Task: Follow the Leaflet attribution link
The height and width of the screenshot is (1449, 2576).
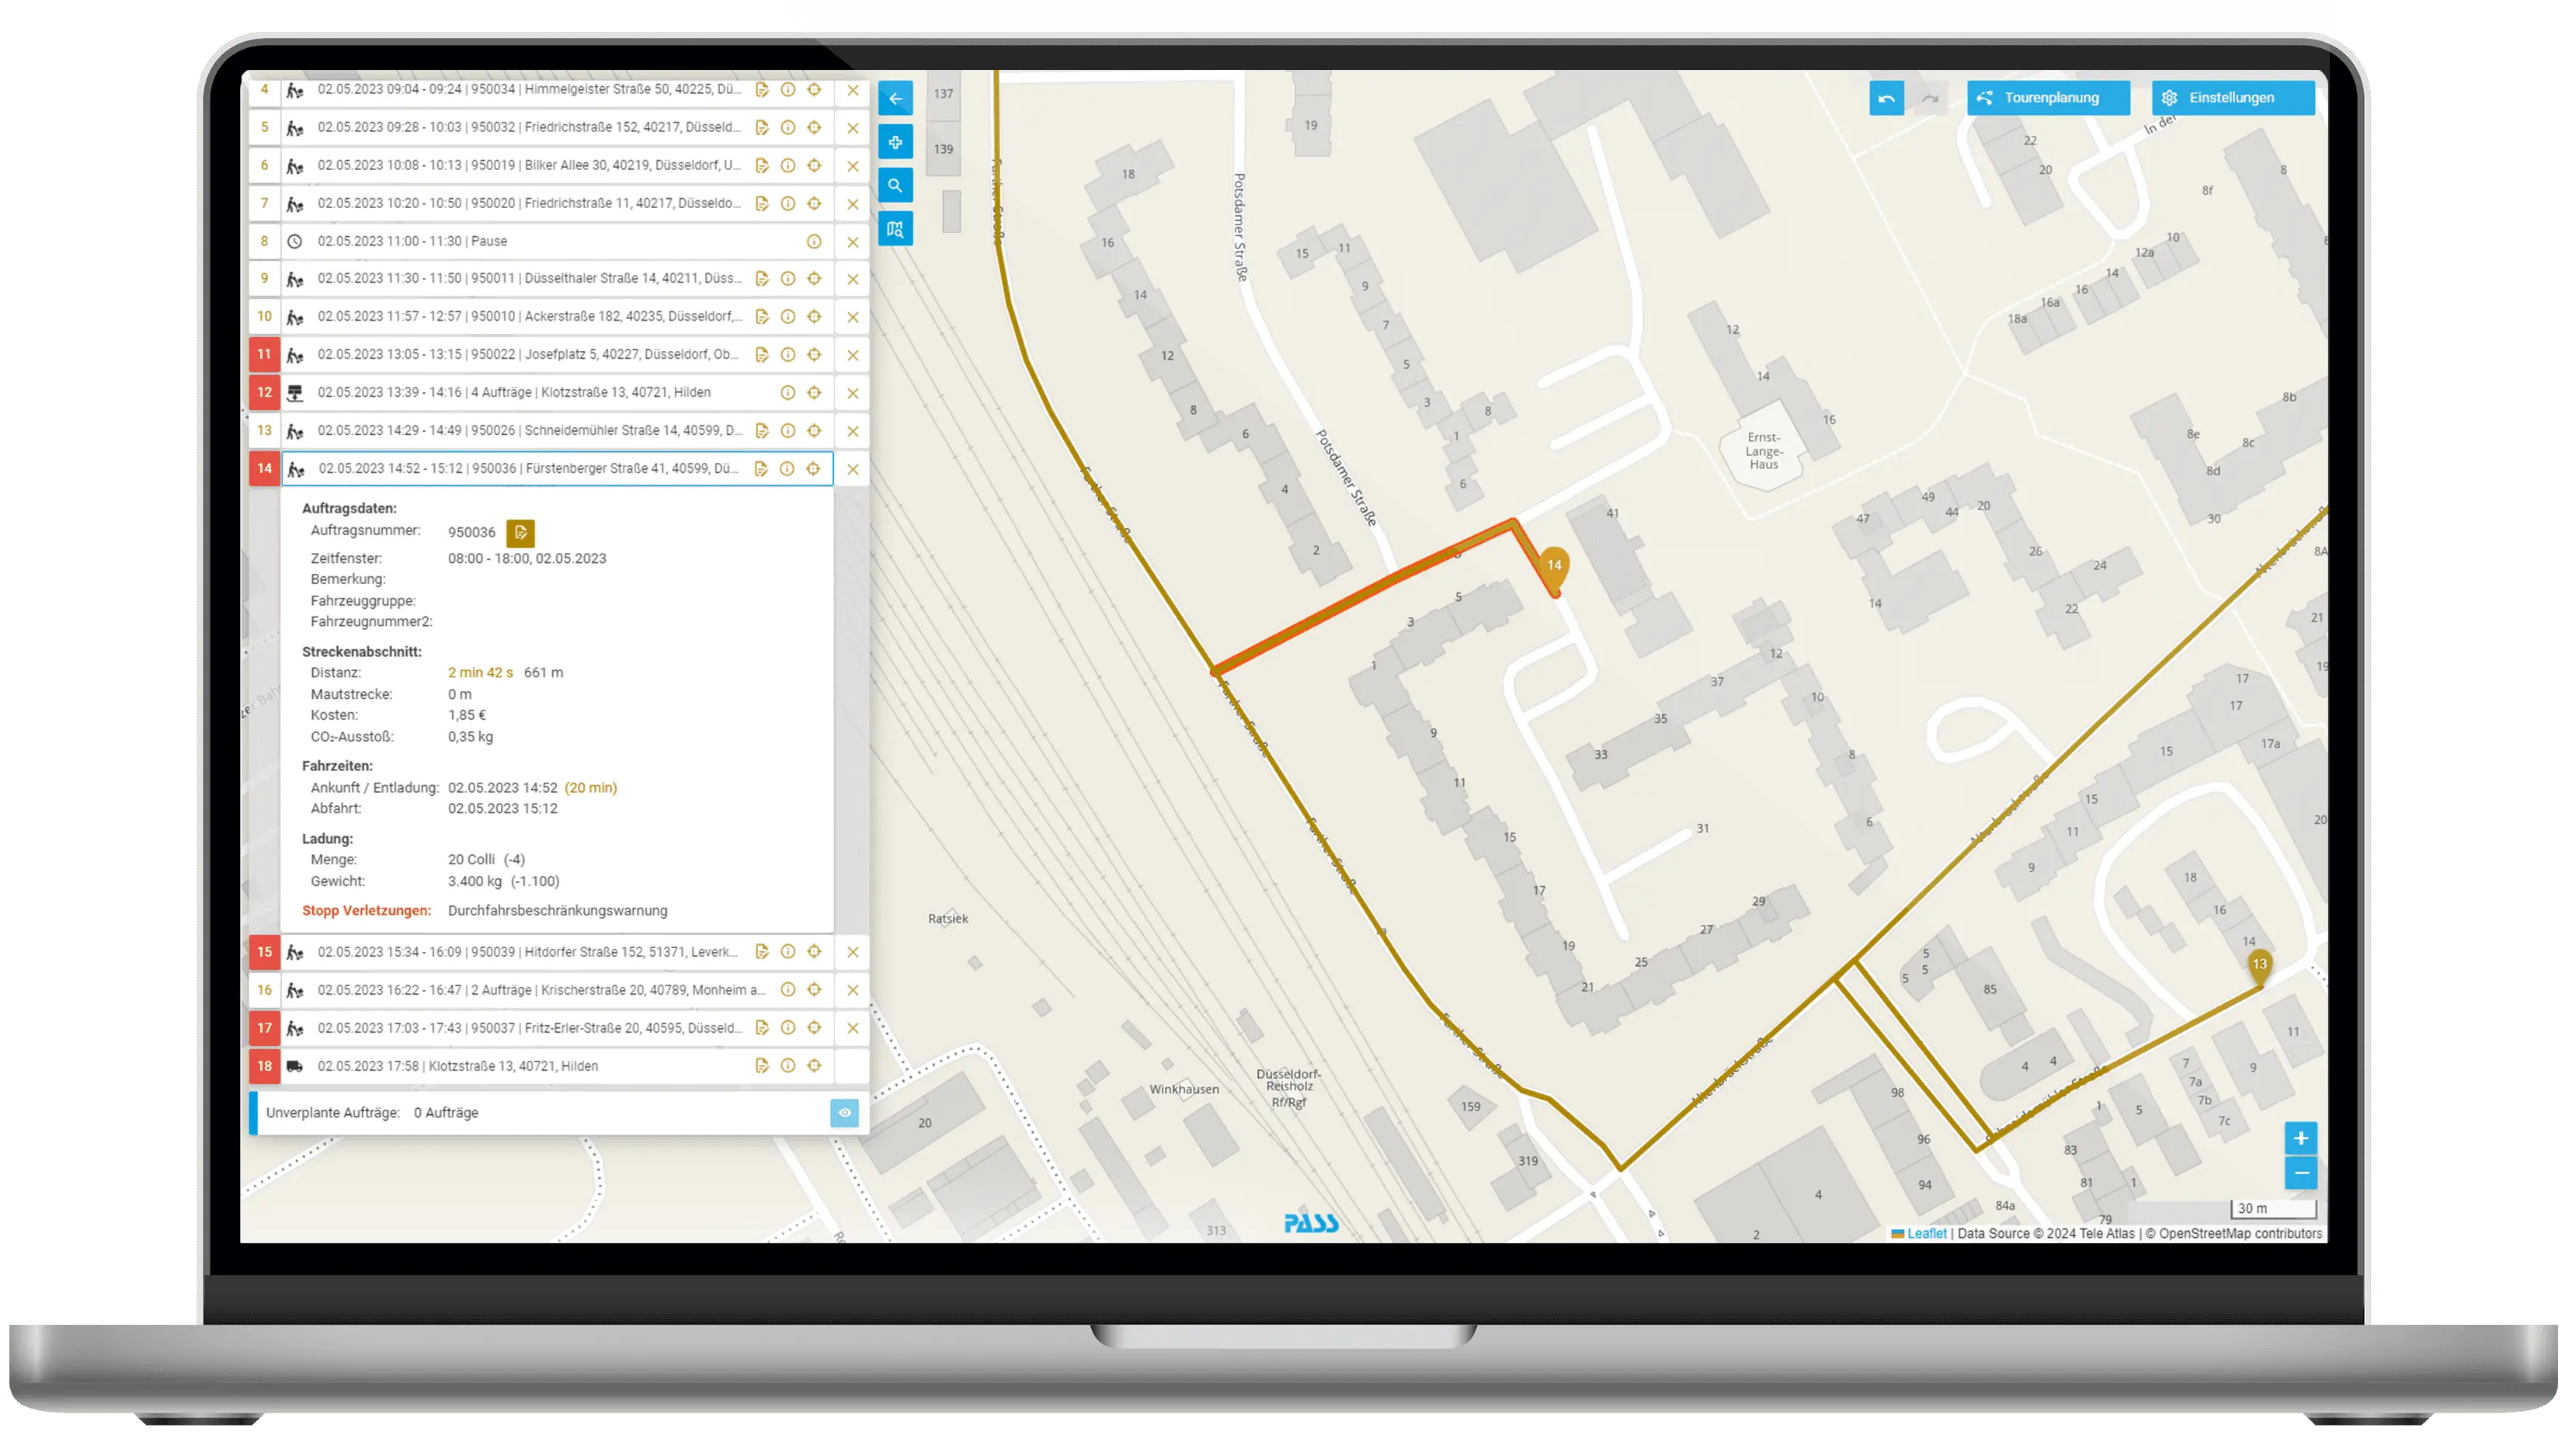Action: pos(1926,1234)
